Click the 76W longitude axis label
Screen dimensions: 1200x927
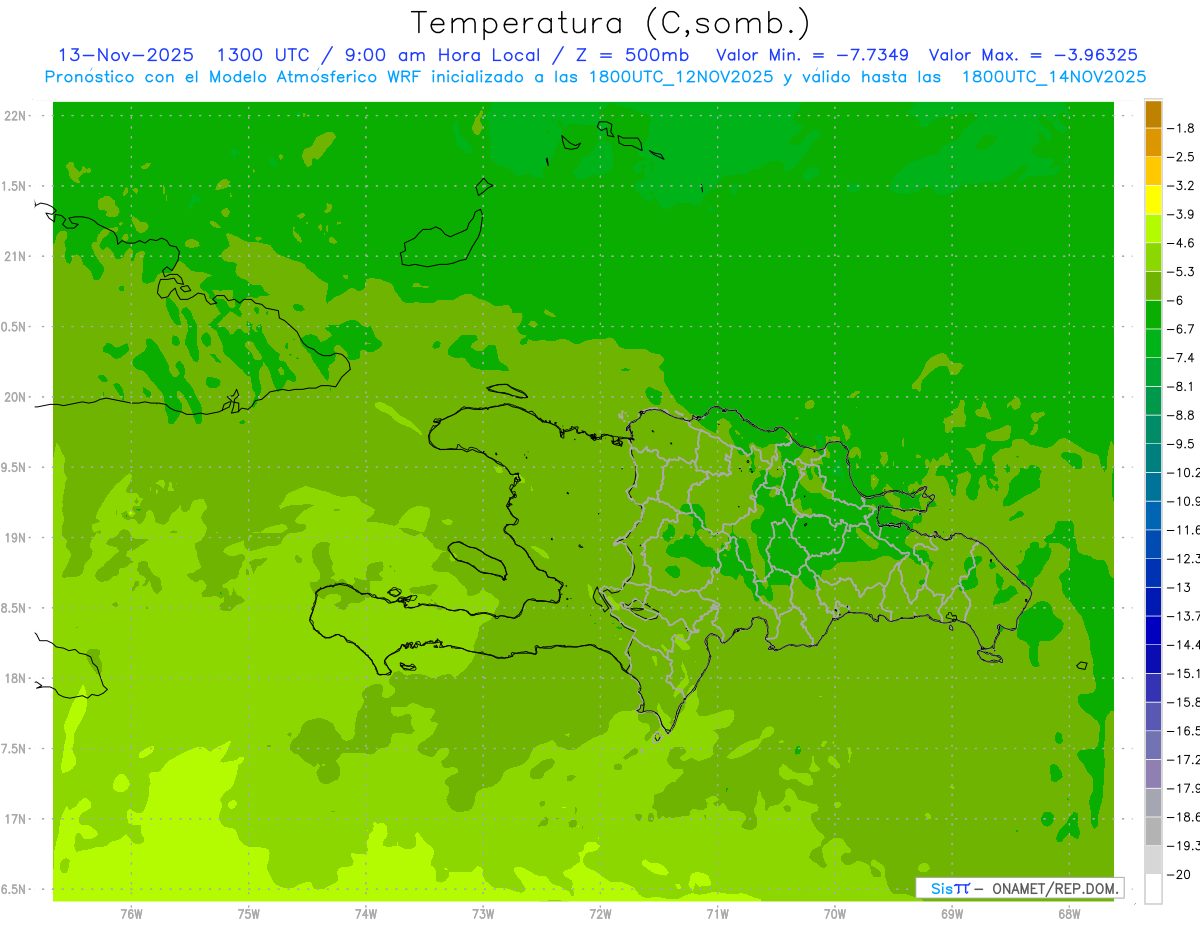coord(131,914)
